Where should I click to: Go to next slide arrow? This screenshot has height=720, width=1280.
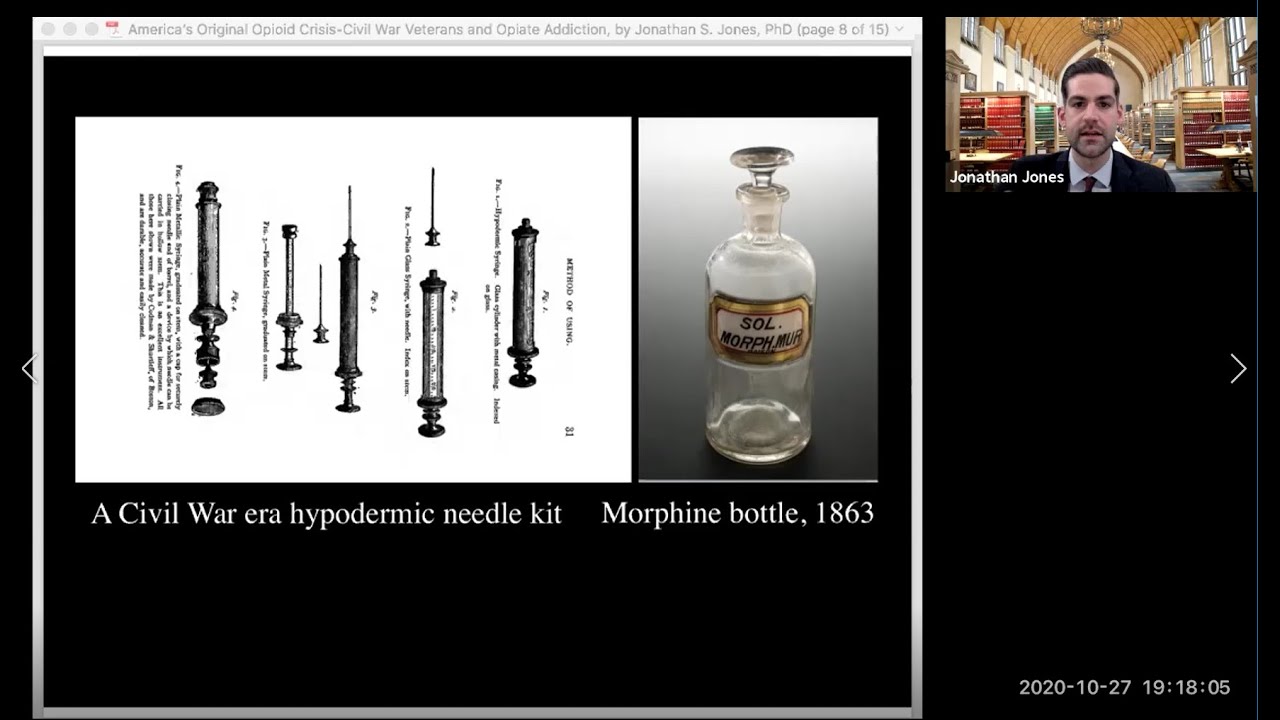[x=1238, y=369]
